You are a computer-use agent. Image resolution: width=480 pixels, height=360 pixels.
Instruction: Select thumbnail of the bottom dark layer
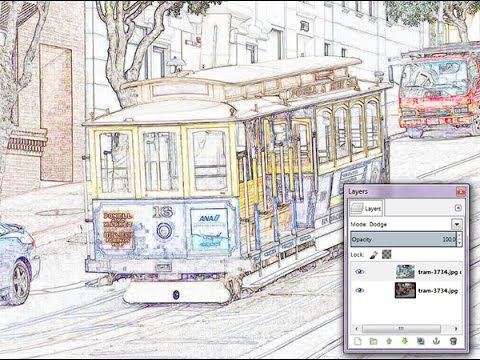point(405,291)
